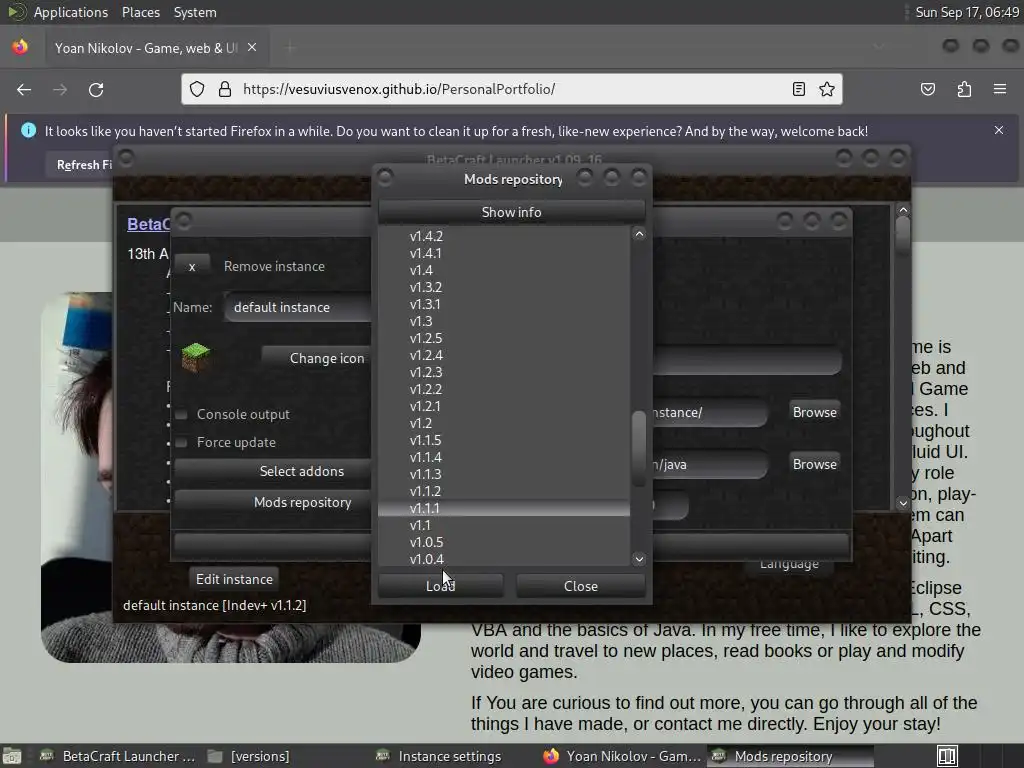Screen dimensions: 1024x768
Task: Click the x button beside Remove instance
Action: [x=192, y=266]
